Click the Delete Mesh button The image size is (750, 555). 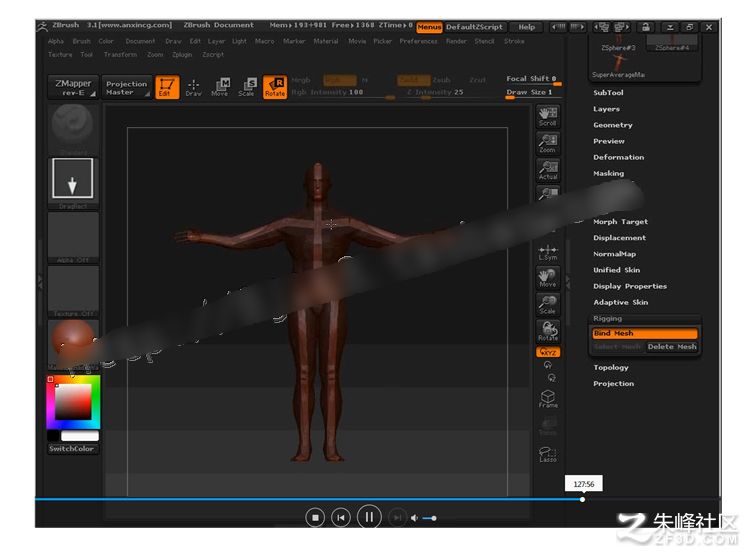(x=672, y=347)
